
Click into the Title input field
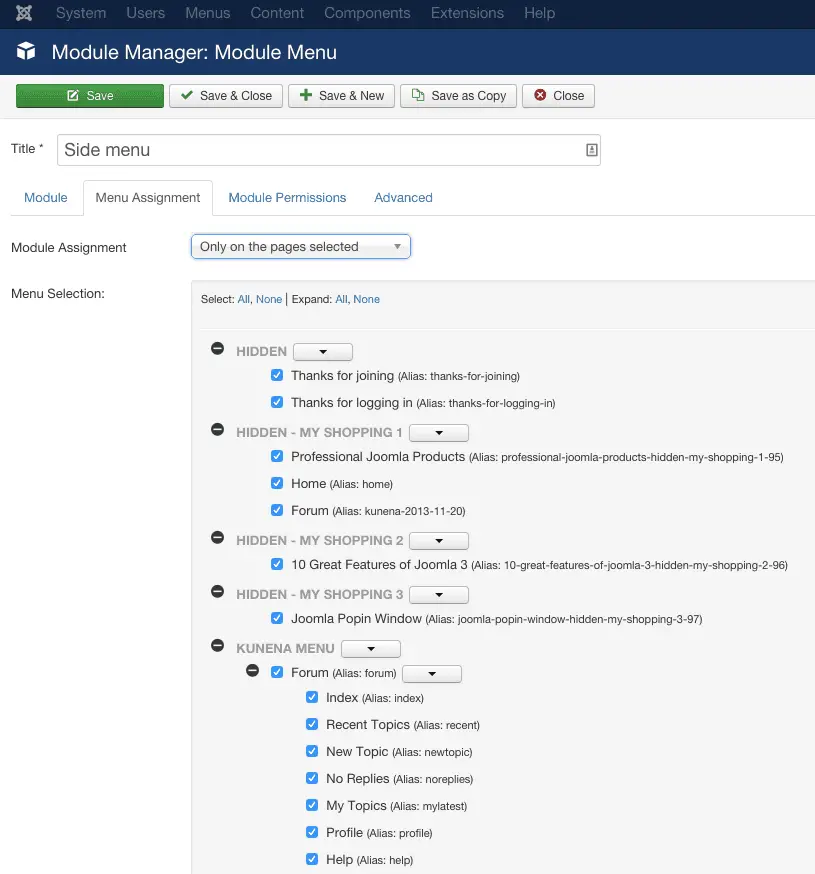(x=328, y=150)
